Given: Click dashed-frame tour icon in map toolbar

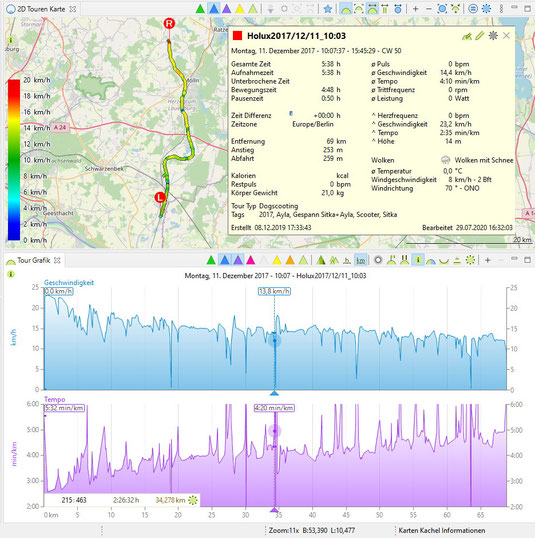Looking at the screenshot, I should [x=359, y=9].
